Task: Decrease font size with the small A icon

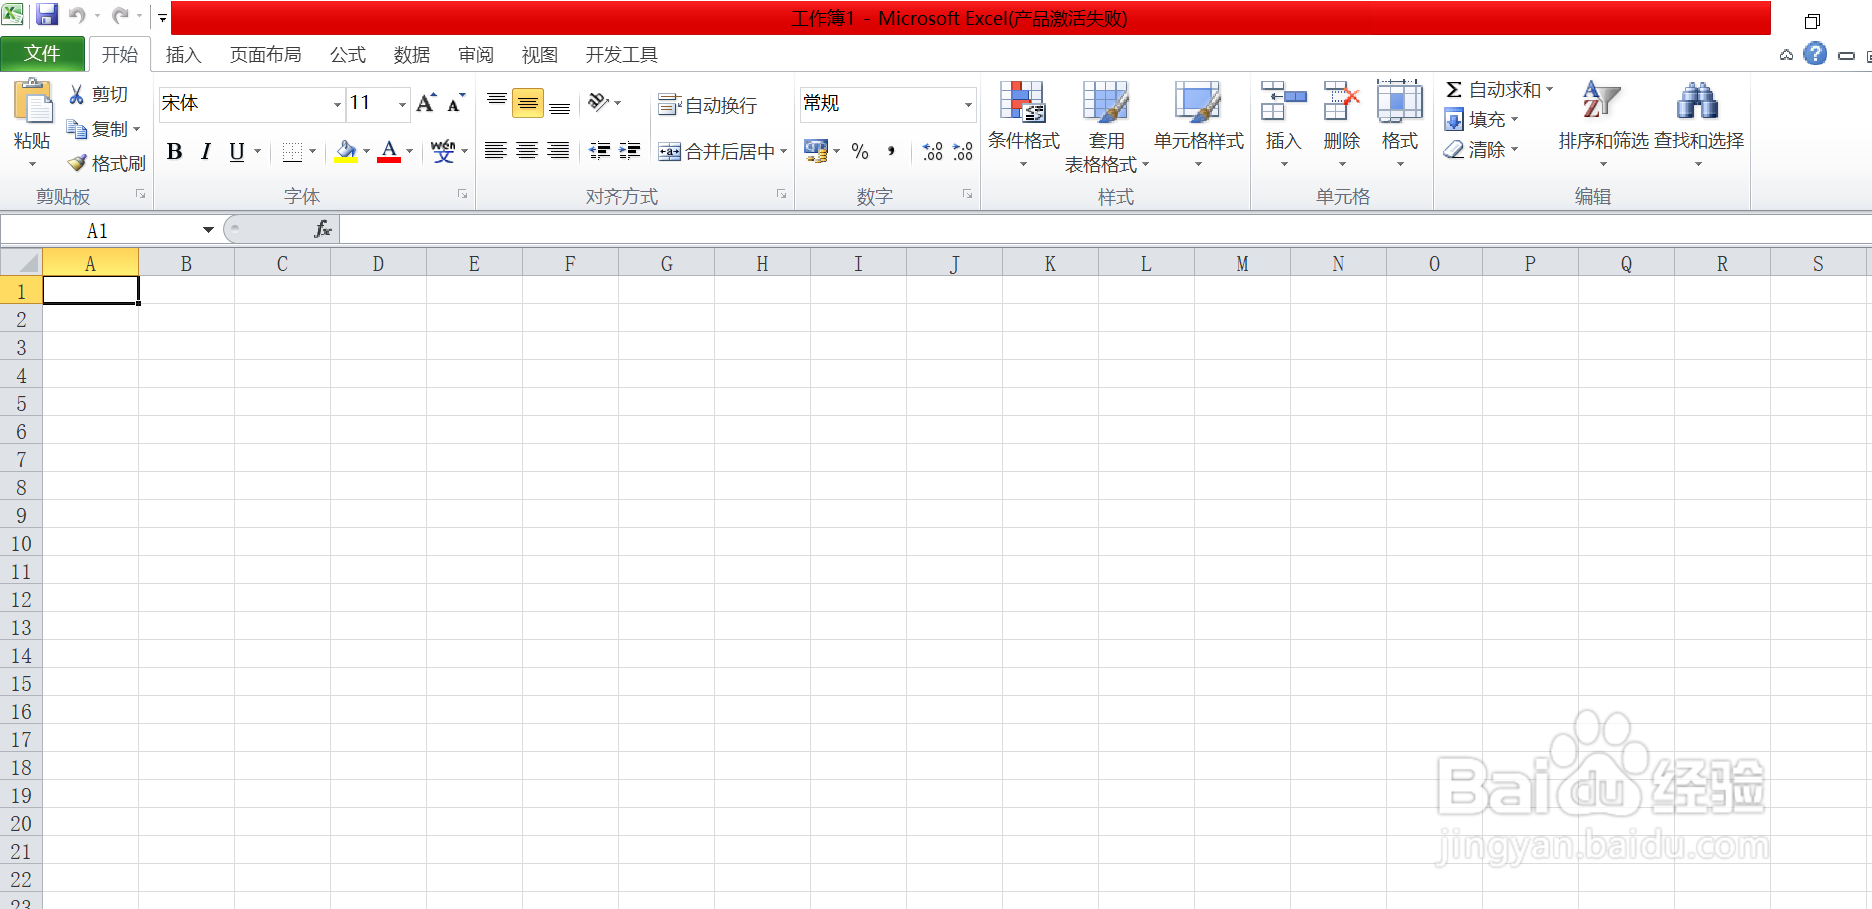Action: click(456, 103)
